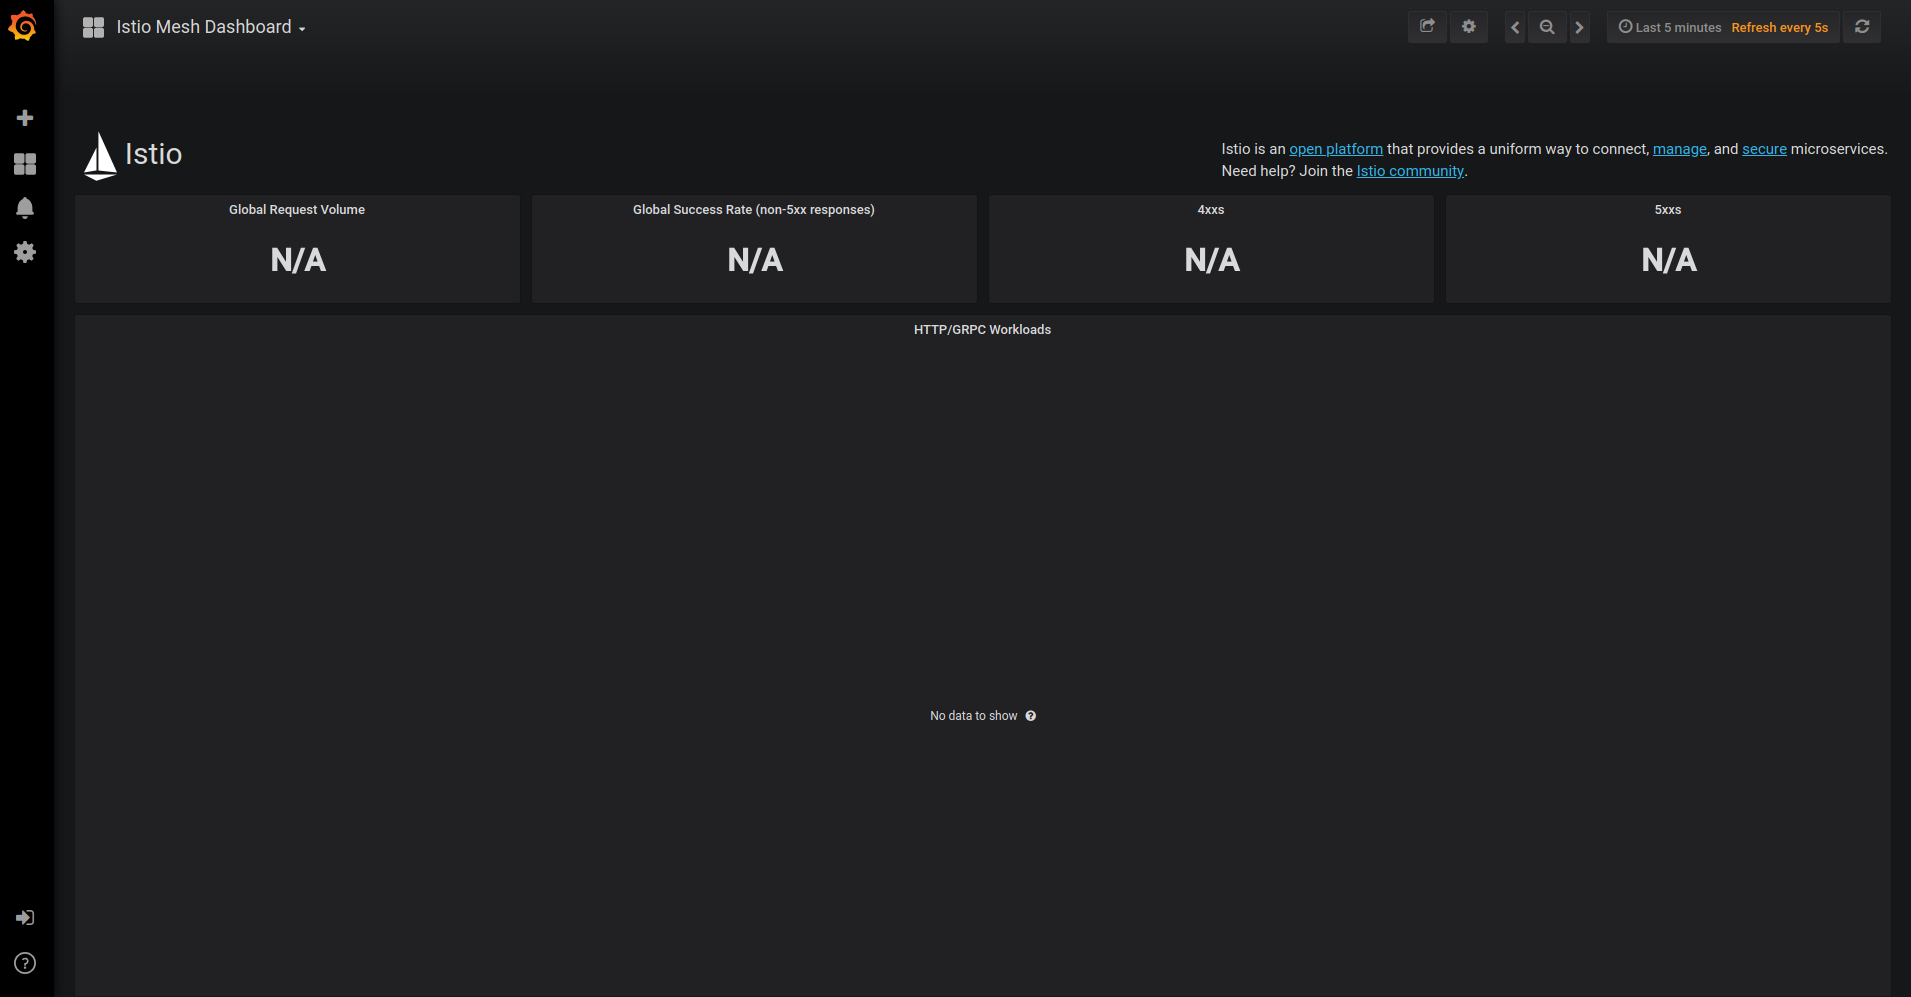Follow the open platform link
Viewport: 1911px width, 997px height.
click(1335, 149)
